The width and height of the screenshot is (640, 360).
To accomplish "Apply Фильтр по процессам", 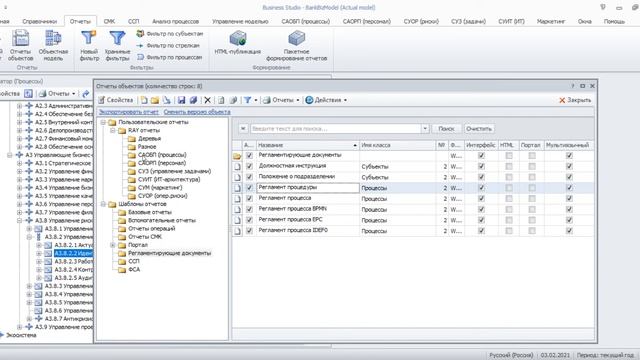I will [169, 57].
